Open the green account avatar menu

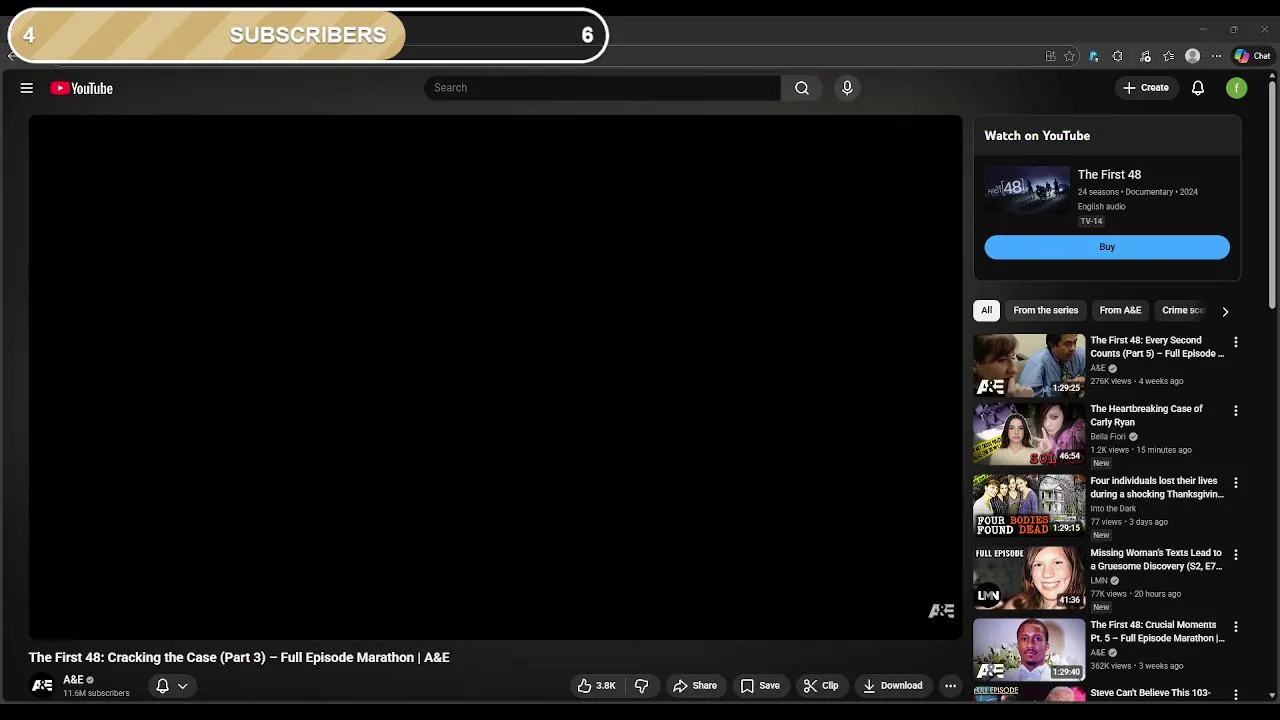click(1237, 88)
